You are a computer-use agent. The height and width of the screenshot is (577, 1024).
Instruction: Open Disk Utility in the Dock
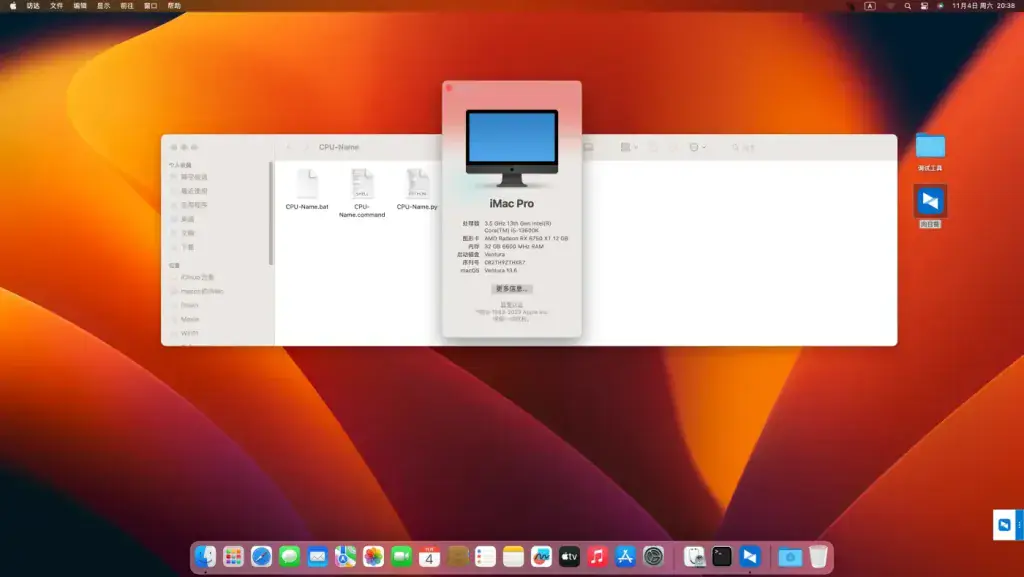tap(694, 557)
